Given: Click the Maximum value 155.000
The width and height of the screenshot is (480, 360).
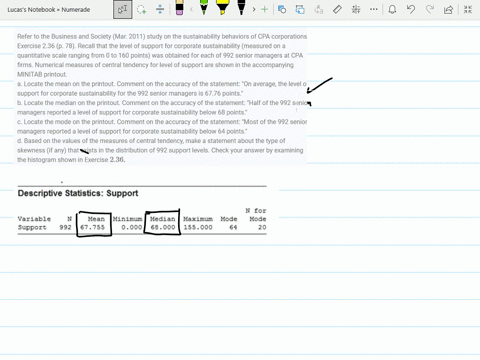Looking at the screenshot, I should pyautogui.click(x=198, y=227).
